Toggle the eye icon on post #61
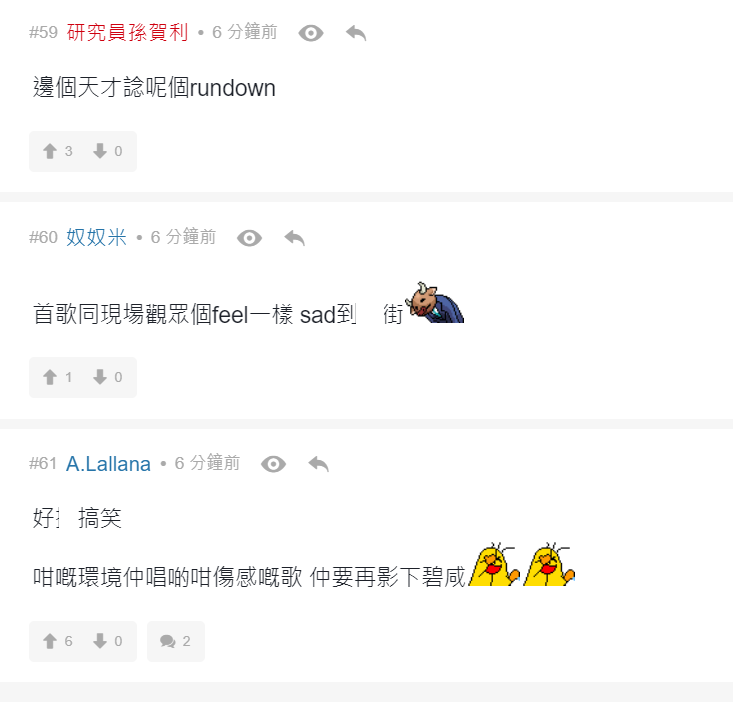 273,465
